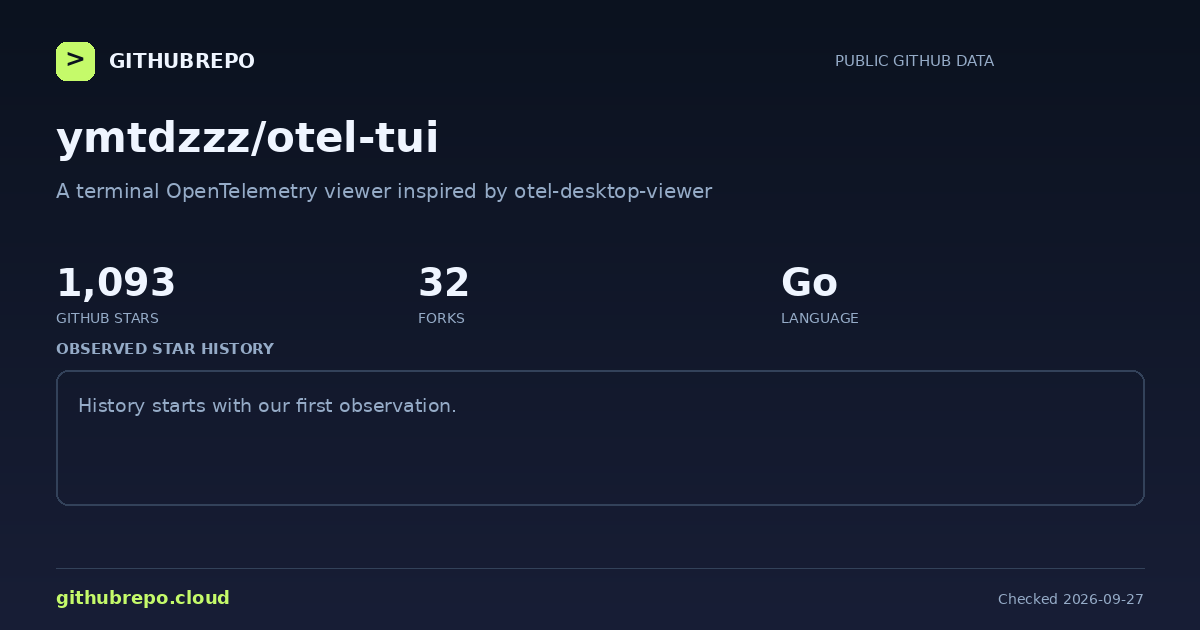Click the repository description text
Viewport: 1200px width, 630px height.
tap(384, 191)
